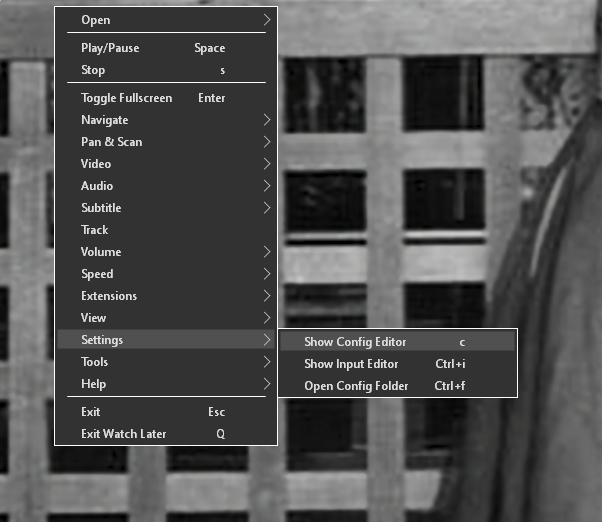This screenshot has width=602, height=522.
Task: Open the Video submenu
Action: (x=166, y=164)
